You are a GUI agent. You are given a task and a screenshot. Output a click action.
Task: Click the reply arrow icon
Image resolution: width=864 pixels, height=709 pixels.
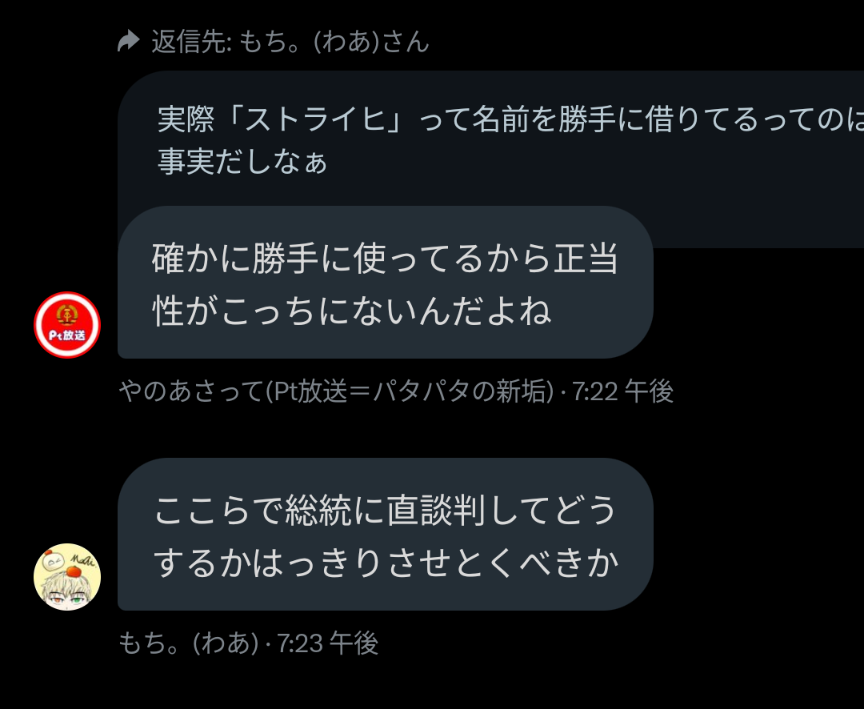(128, 41)
